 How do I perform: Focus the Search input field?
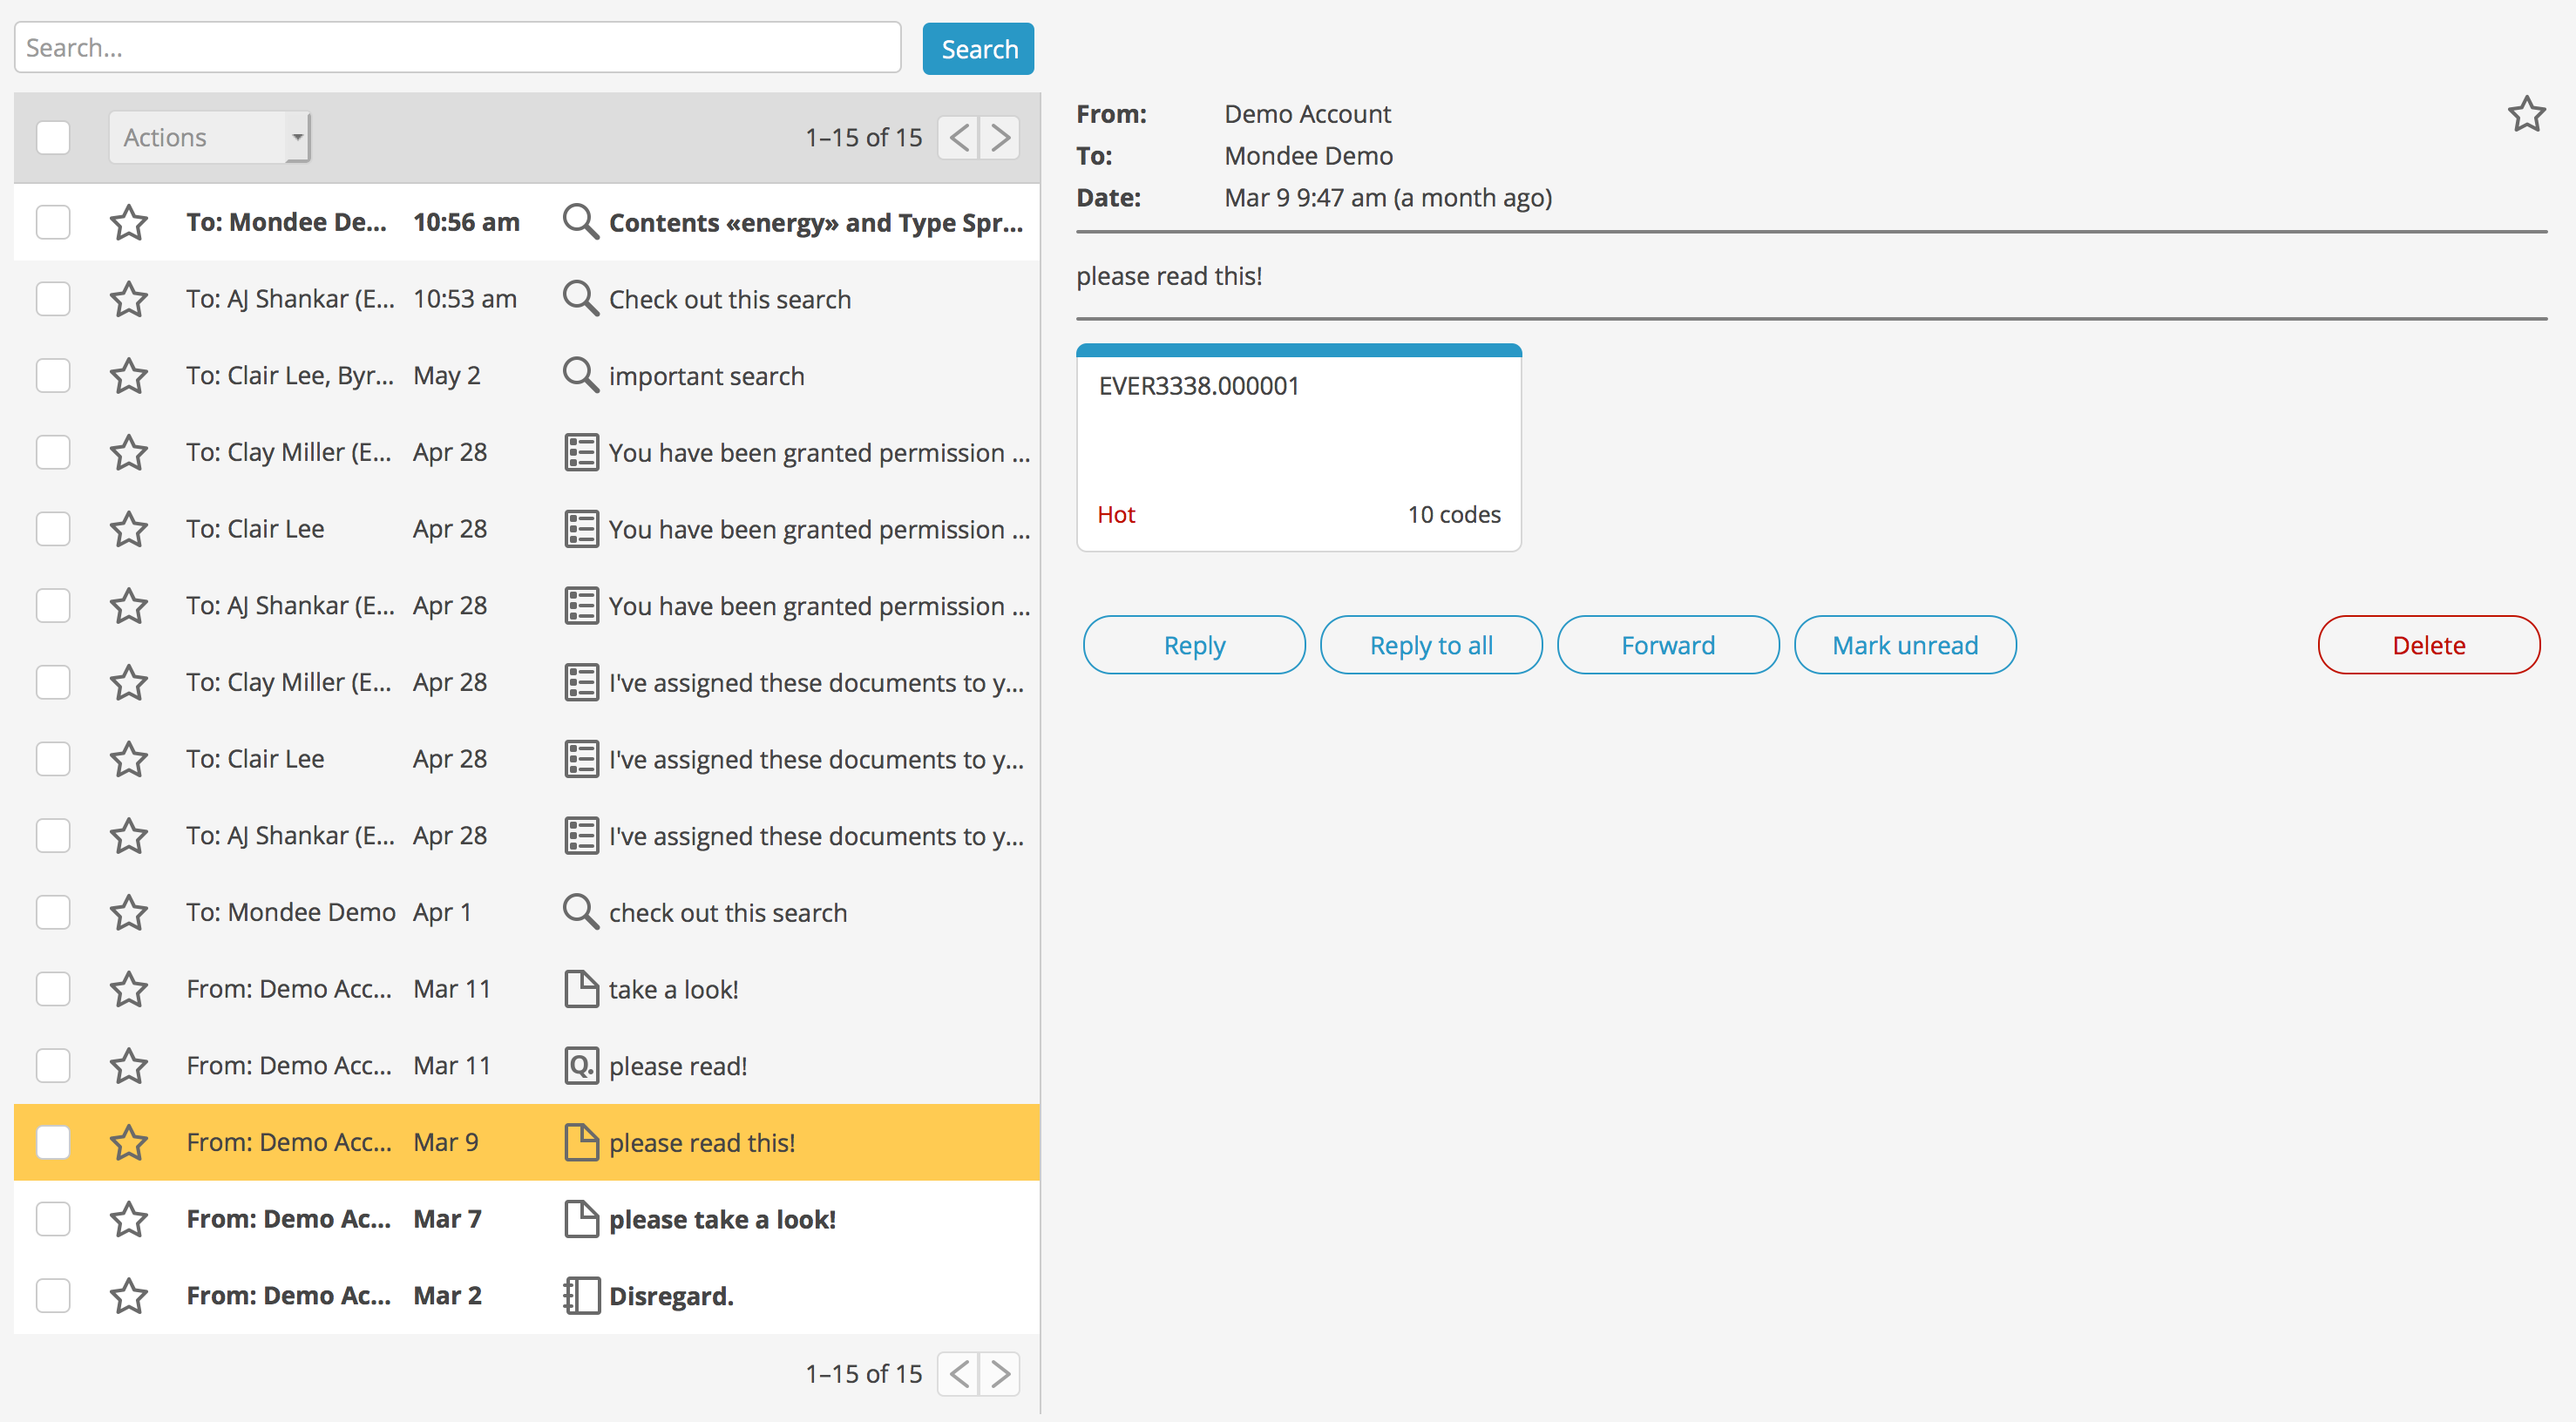click(x=458, y=47)
